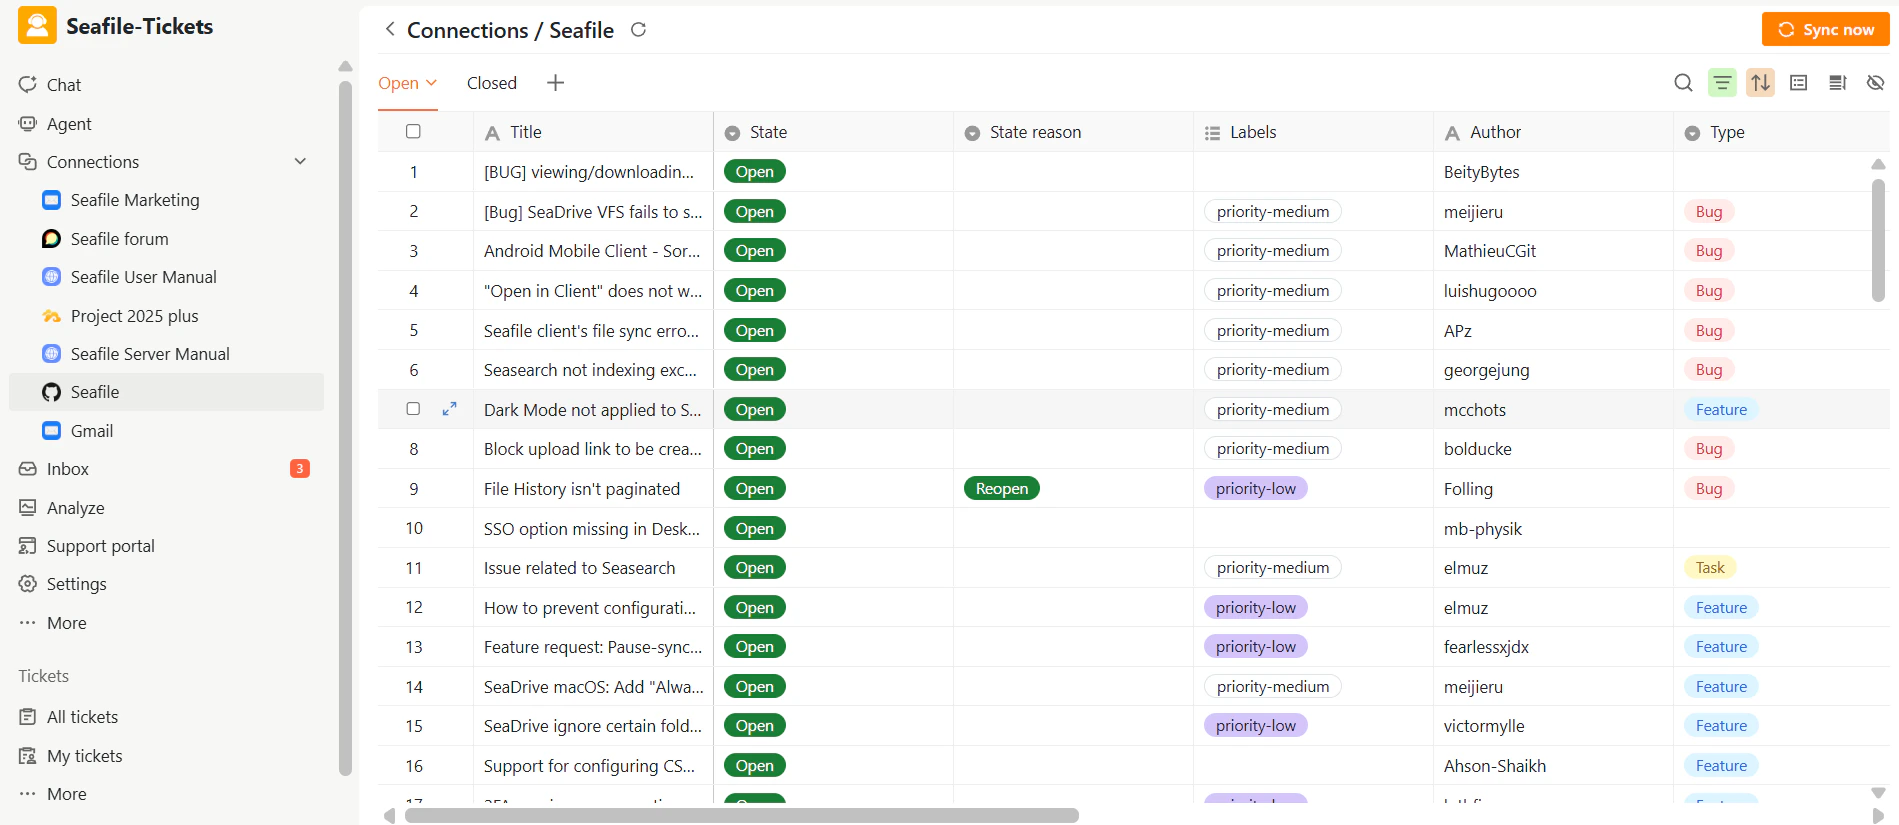Click the Task type tag
This screenshot has height=825, width=1899.
coord(1710,568)
